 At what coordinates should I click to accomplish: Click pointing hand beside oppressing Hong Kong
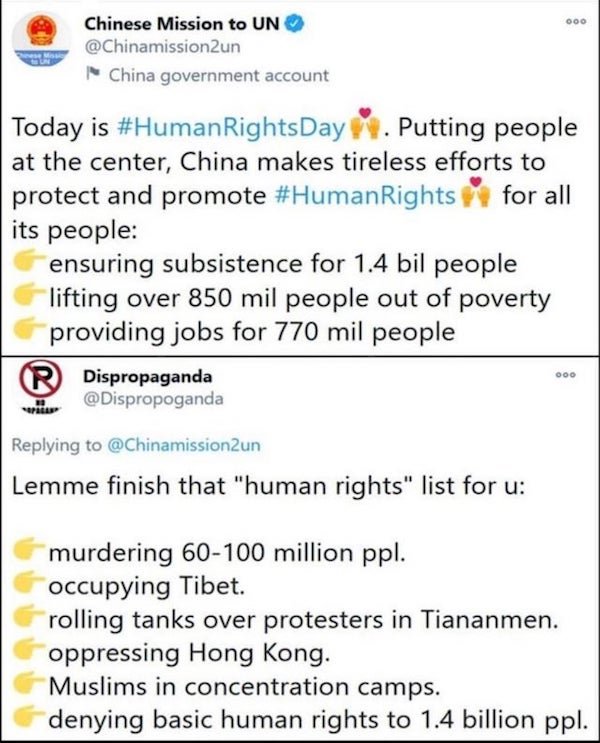(30, 650)
